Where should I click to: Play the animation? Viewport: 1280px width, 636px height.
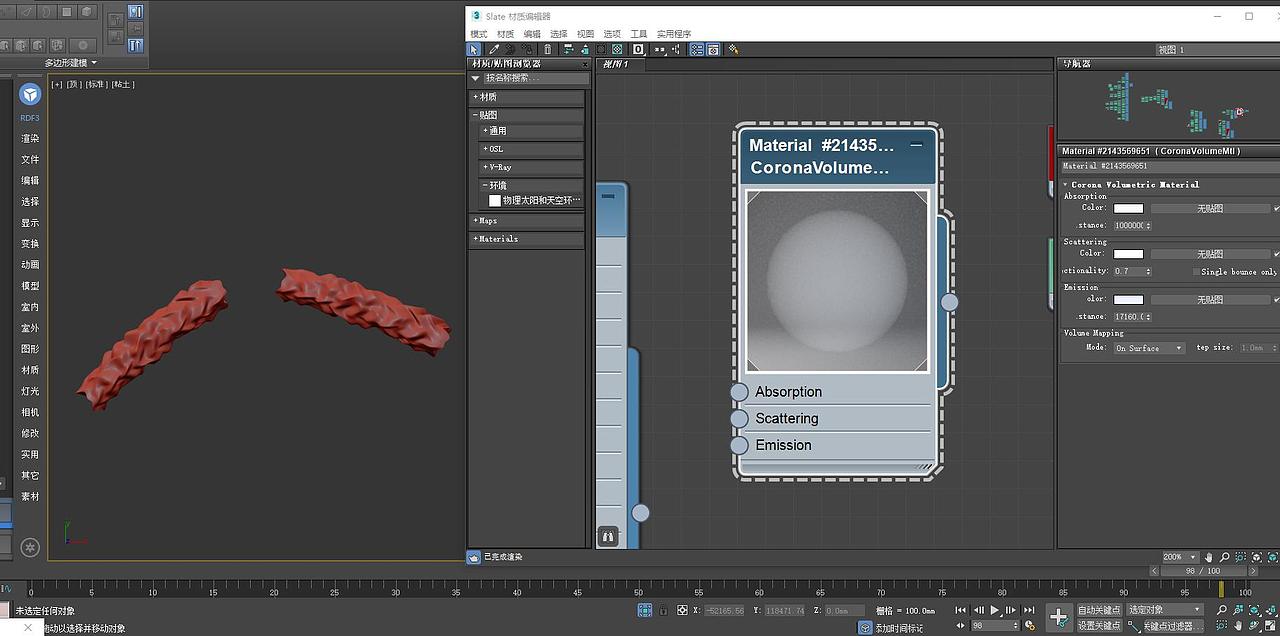(995, 610)
